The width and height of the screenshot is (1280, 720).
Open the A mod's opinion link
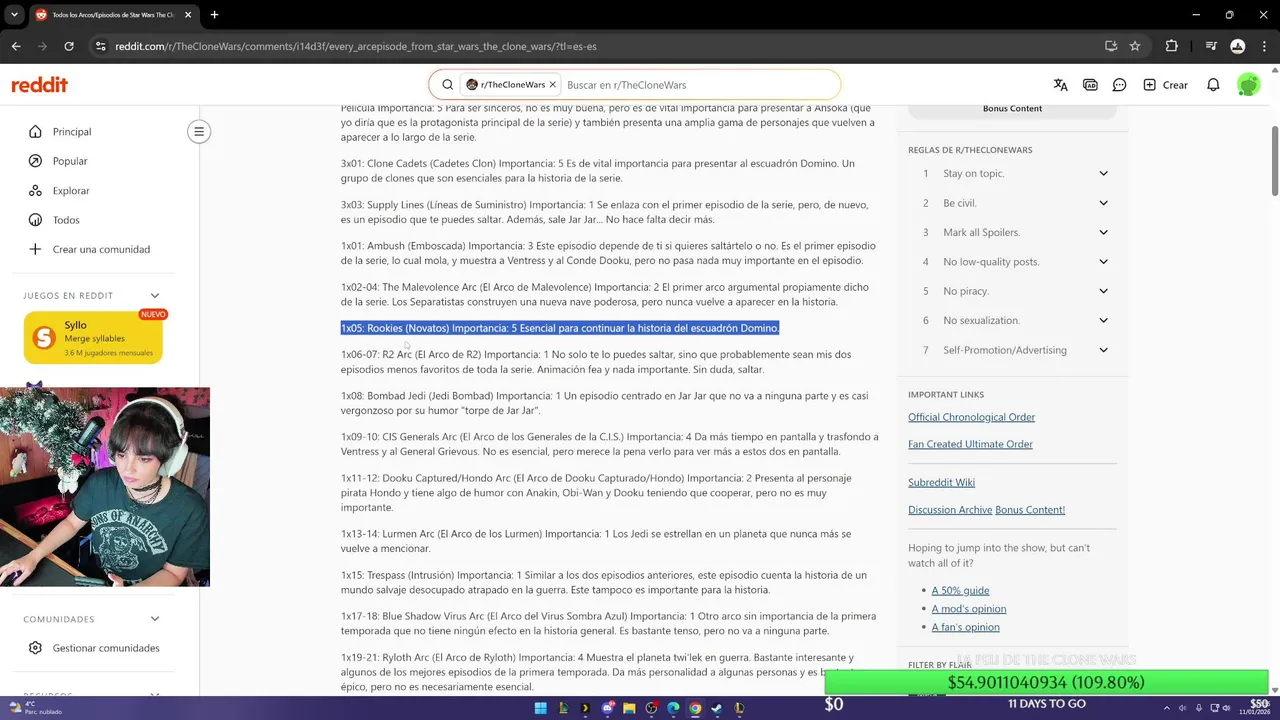pyautogui.click(x=969, y=609)
